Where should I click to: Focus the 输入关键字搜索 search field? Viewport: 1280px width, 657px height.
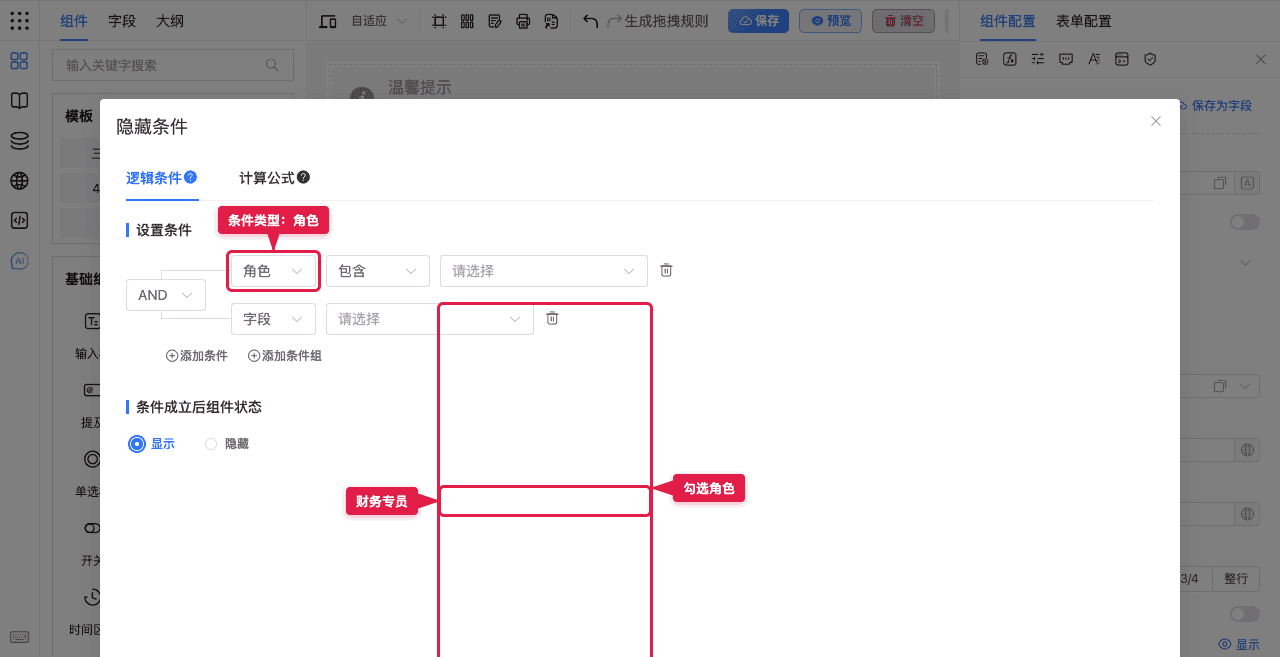pos(173,65)
